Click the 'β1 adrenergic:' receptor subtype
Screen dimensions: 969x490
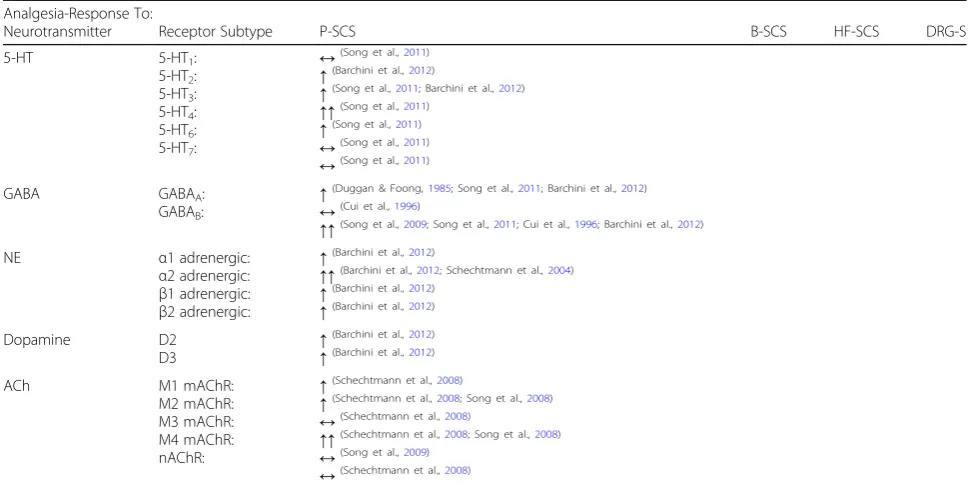(205, 294)
